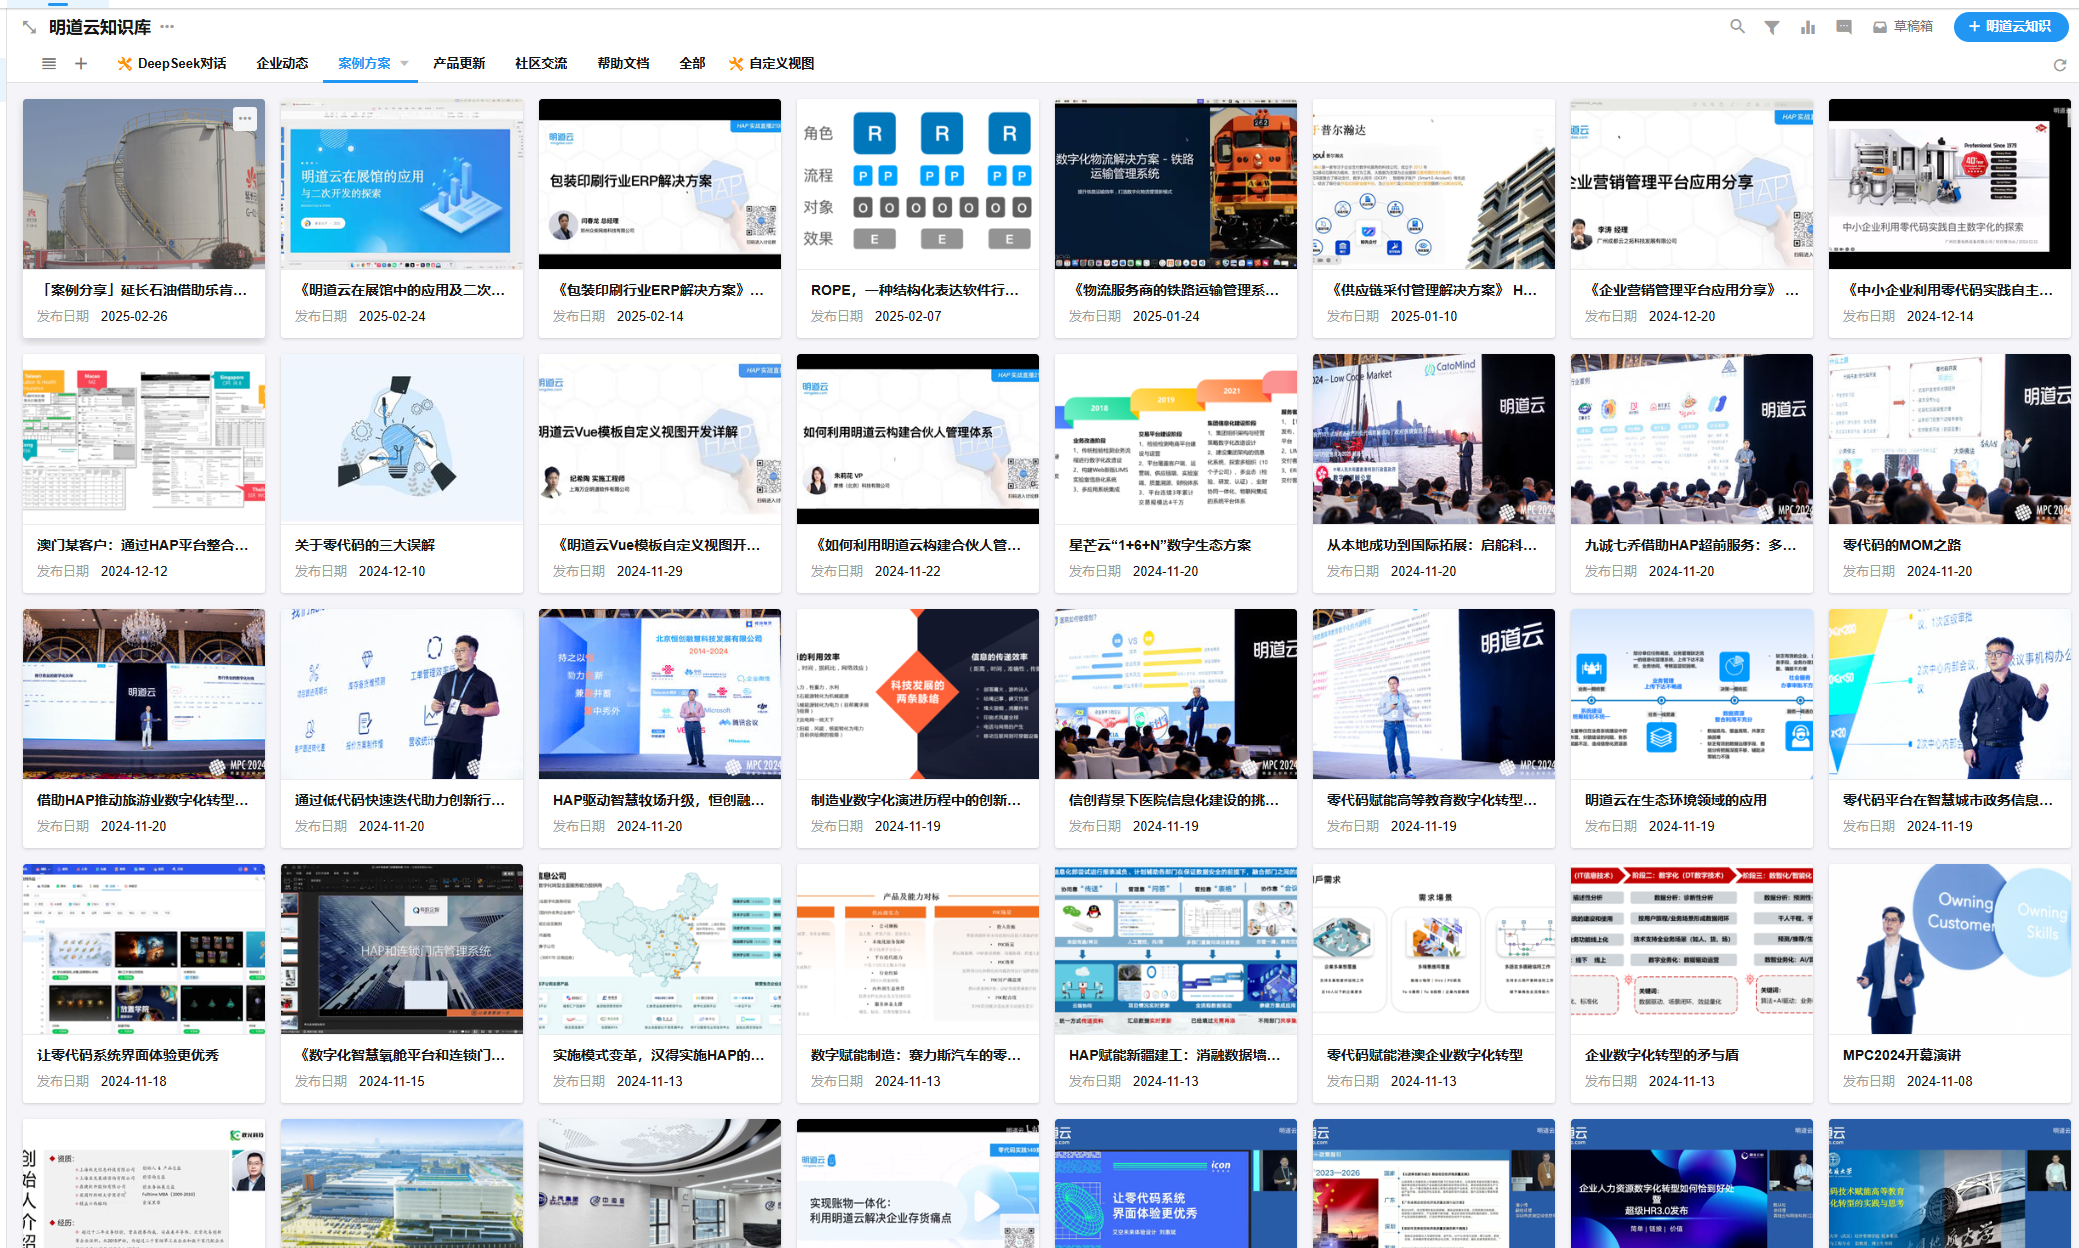The width and height of the screenshot is (2079, 1248).
Task: Open the discussion comments icon
Action: (x=1844, y=27)
